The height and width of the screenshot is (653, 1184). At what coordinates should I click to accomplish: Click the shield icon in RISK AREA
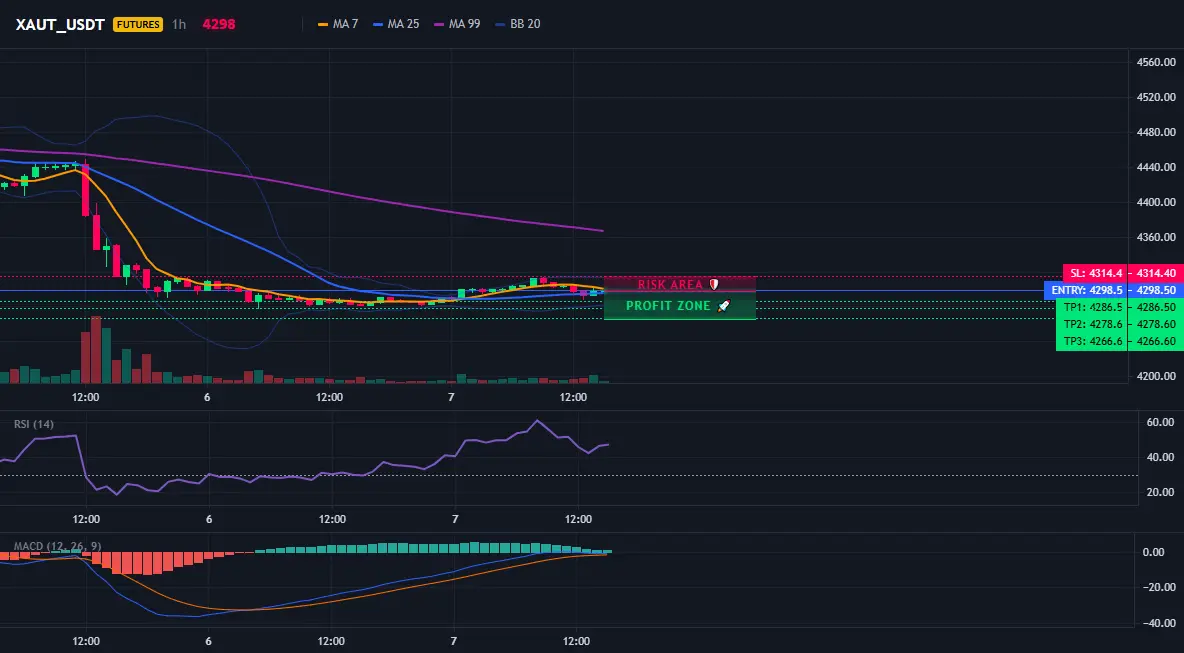tap(714, 285)
